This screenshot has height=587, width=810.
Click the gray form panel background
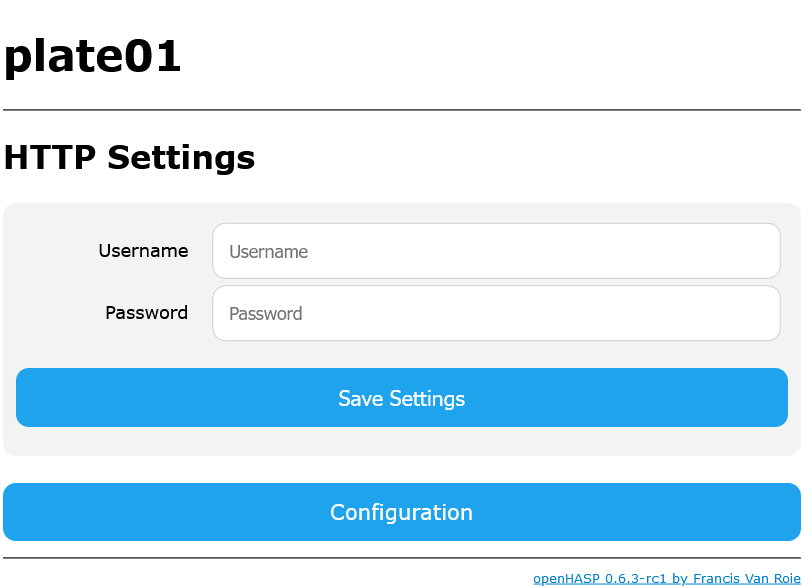(401, 442)
